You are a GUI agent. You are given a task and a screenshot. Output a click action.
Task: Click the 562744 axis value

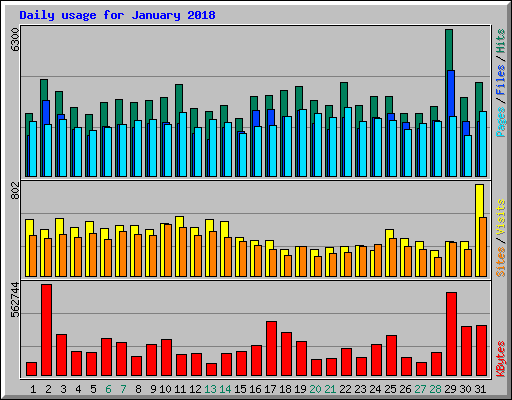pos(16,300)
